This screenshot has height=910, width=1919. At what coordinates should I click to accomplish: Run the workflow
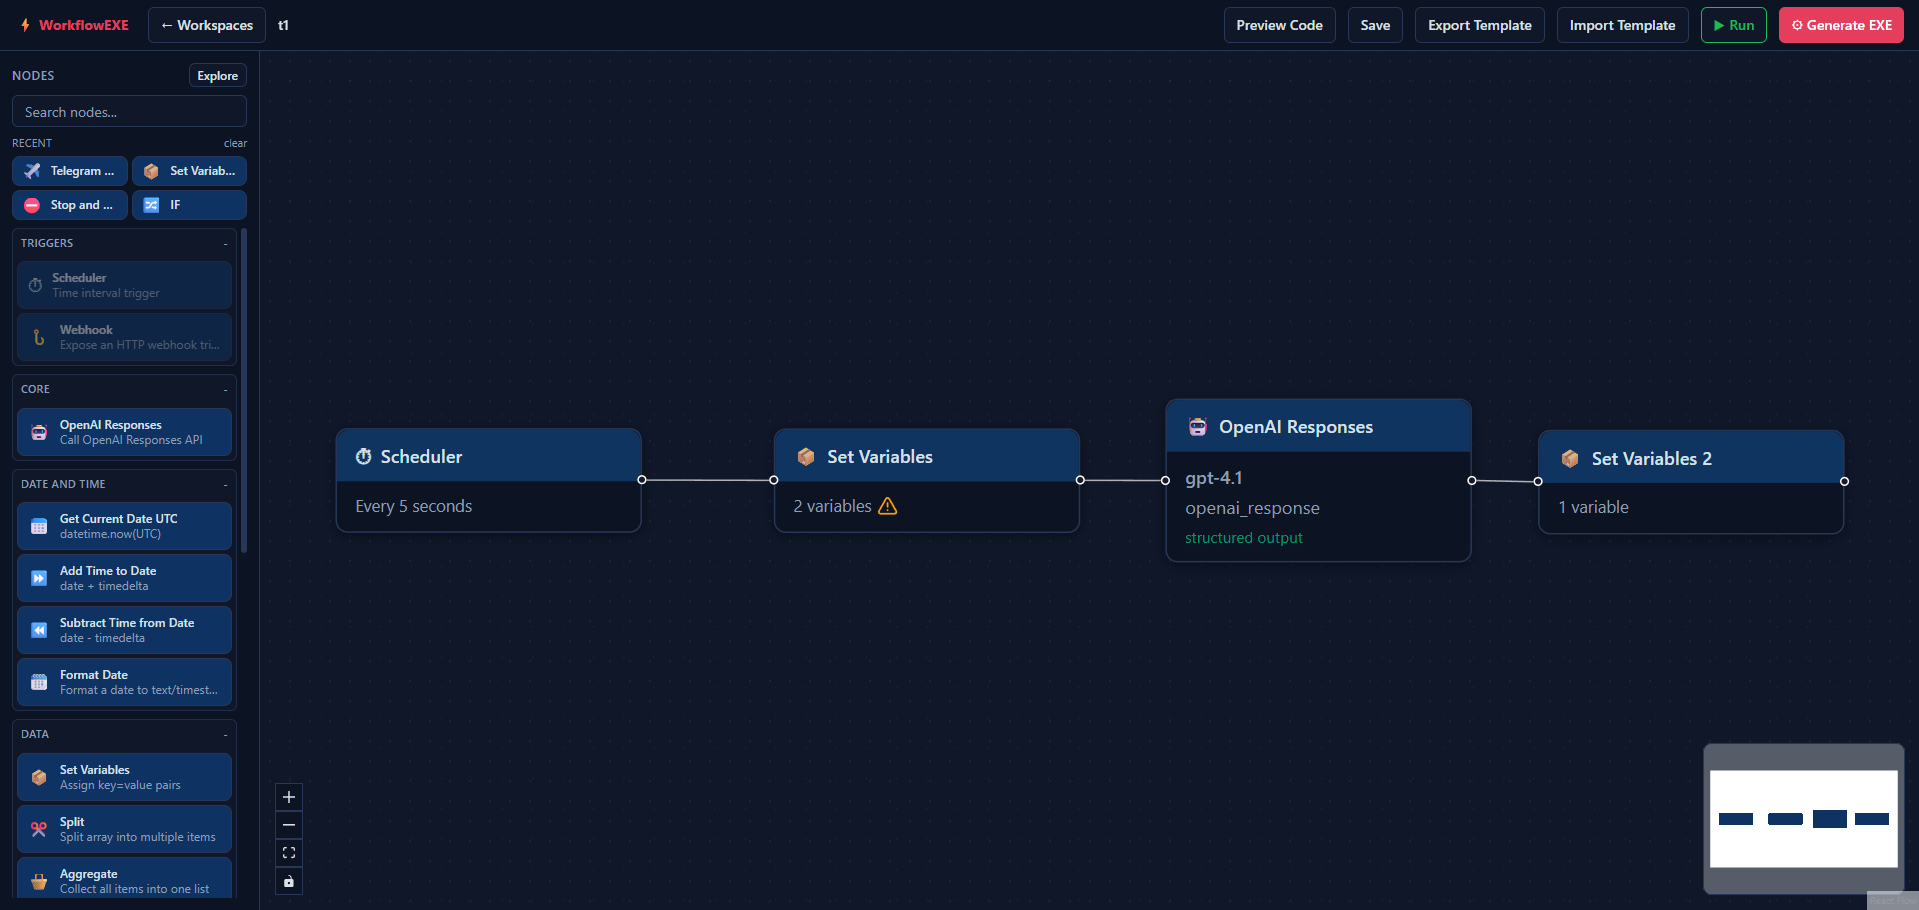[1733, 25]
